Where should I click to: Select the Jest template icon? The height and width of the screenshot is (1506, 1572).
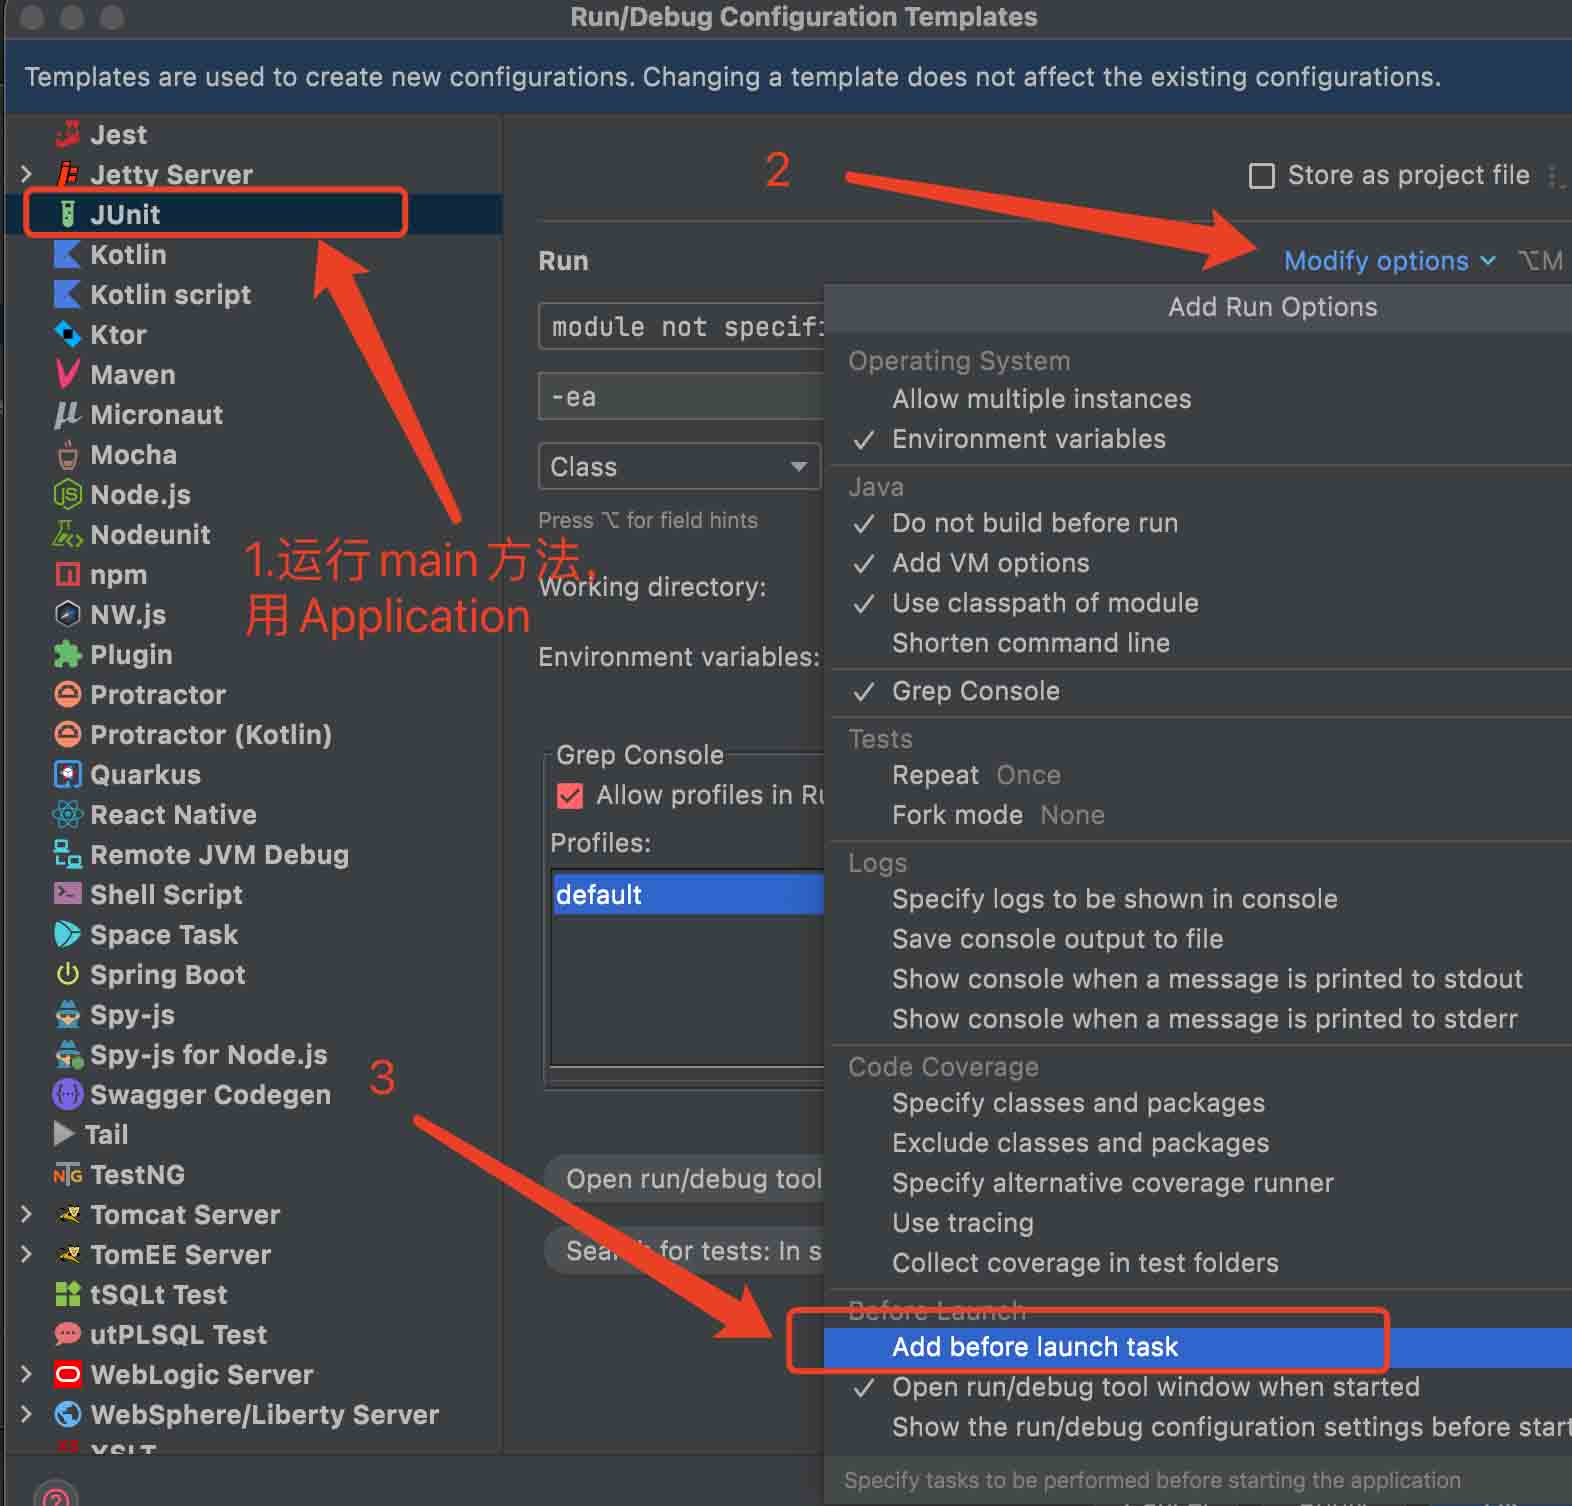point(67,134)
